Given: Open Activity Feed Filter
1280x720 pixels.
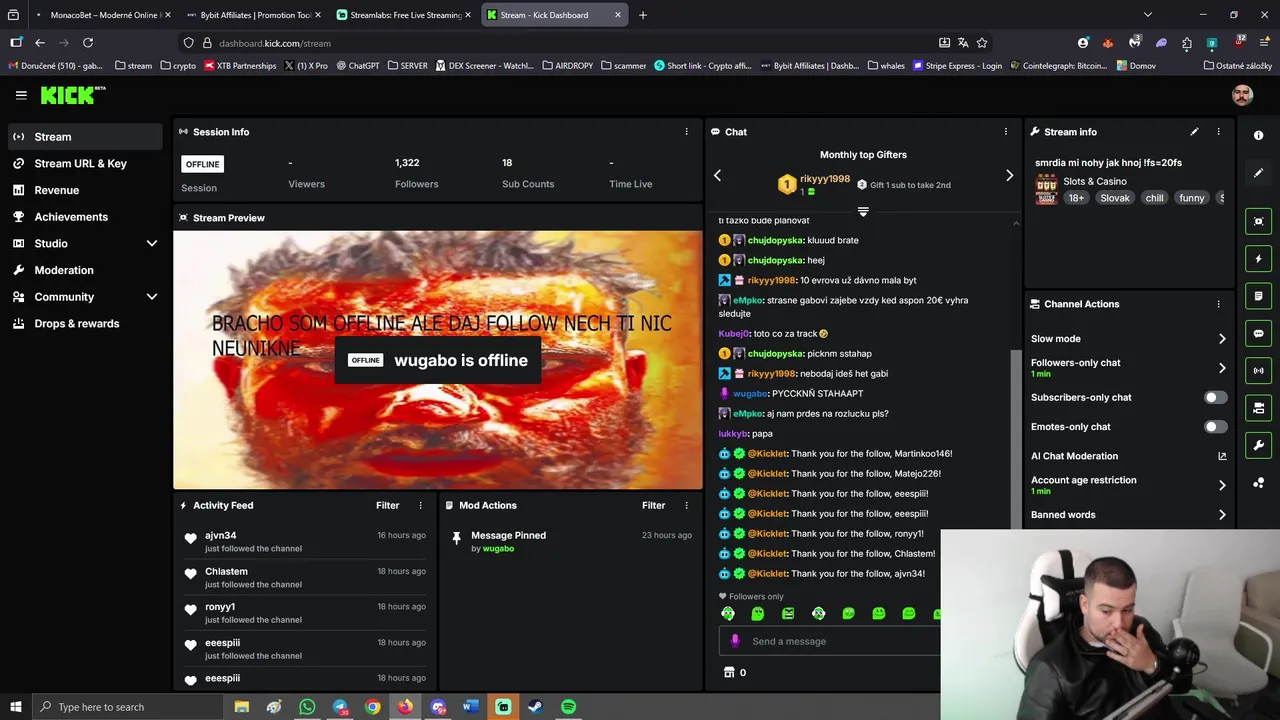Looking at the screenshot, I should (387, 506).
